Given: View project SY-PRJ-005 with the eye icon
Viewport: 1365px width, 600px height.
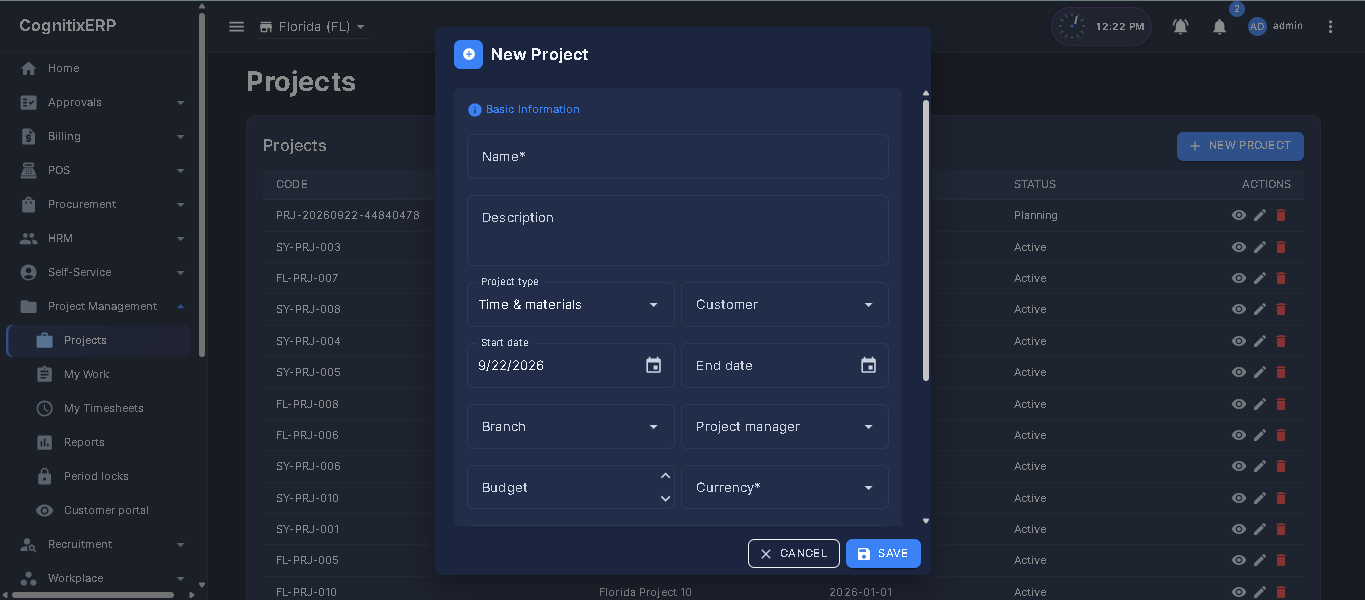Looking at the screenshot, I should [x=1239, y=372].
